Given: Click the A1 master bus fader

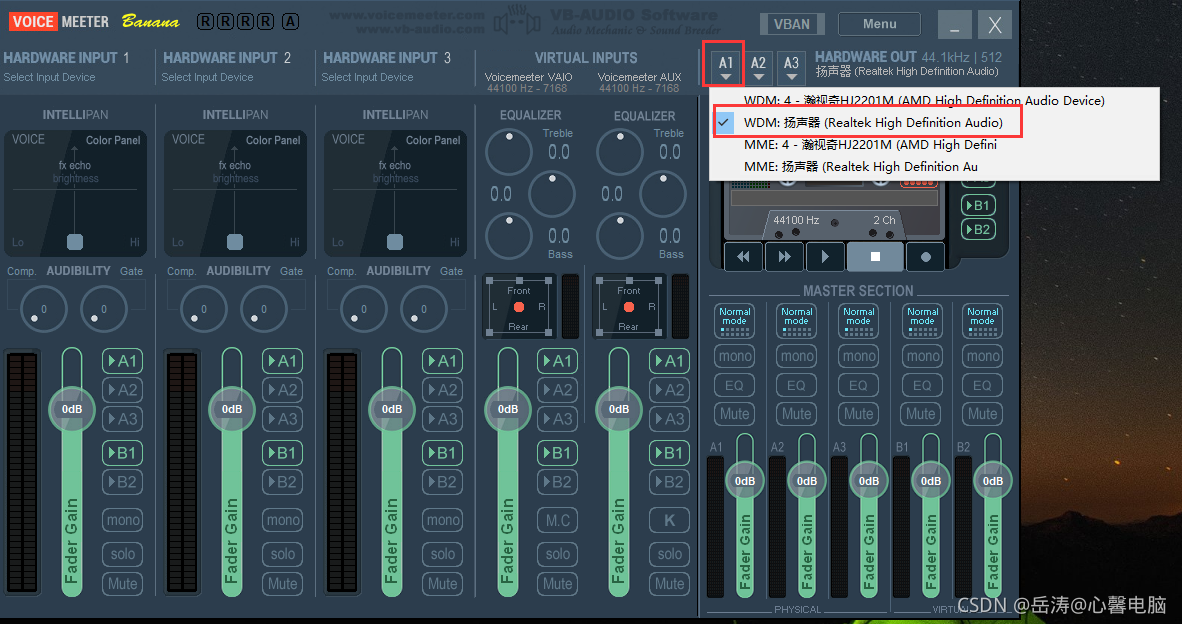Looking at the screenshot, I should pos(745,481).
